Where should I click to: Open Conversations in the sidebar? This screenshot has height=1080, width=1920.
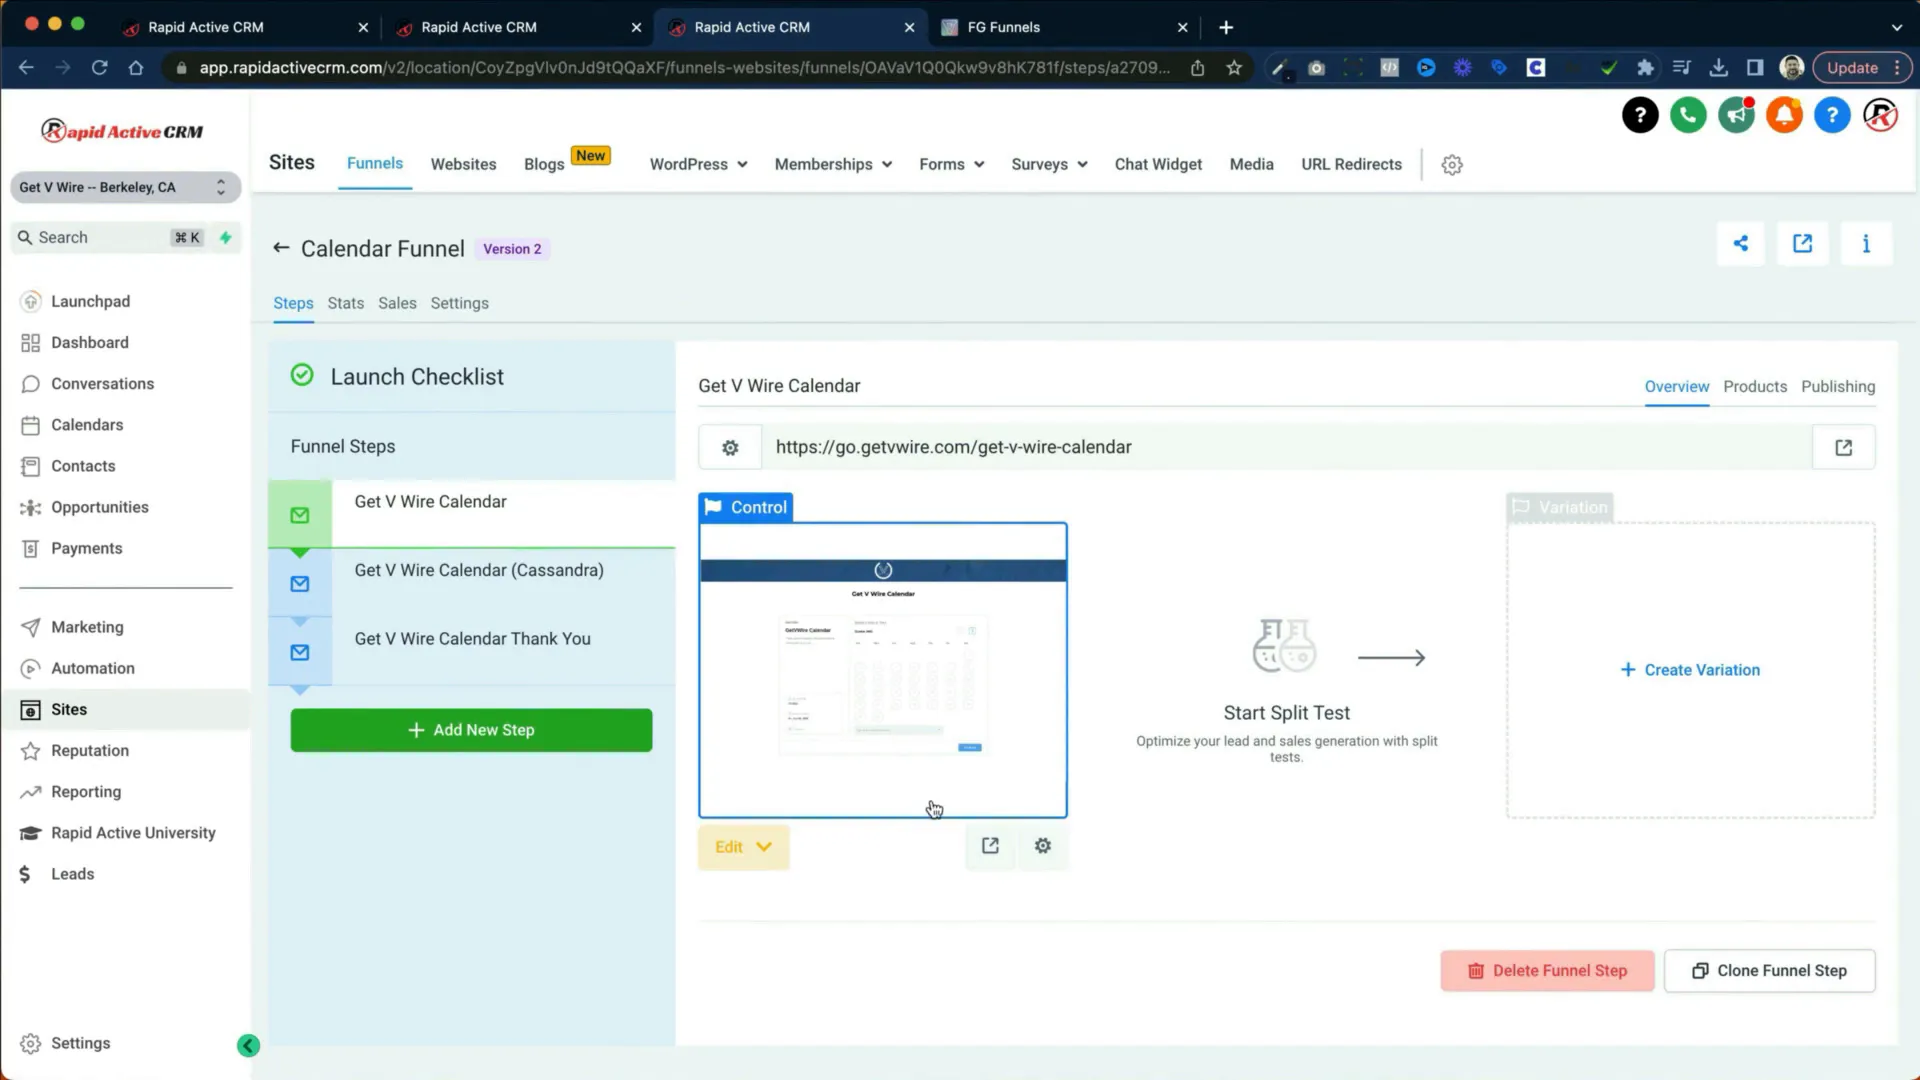pyautogui.click(x=102, y=384)
